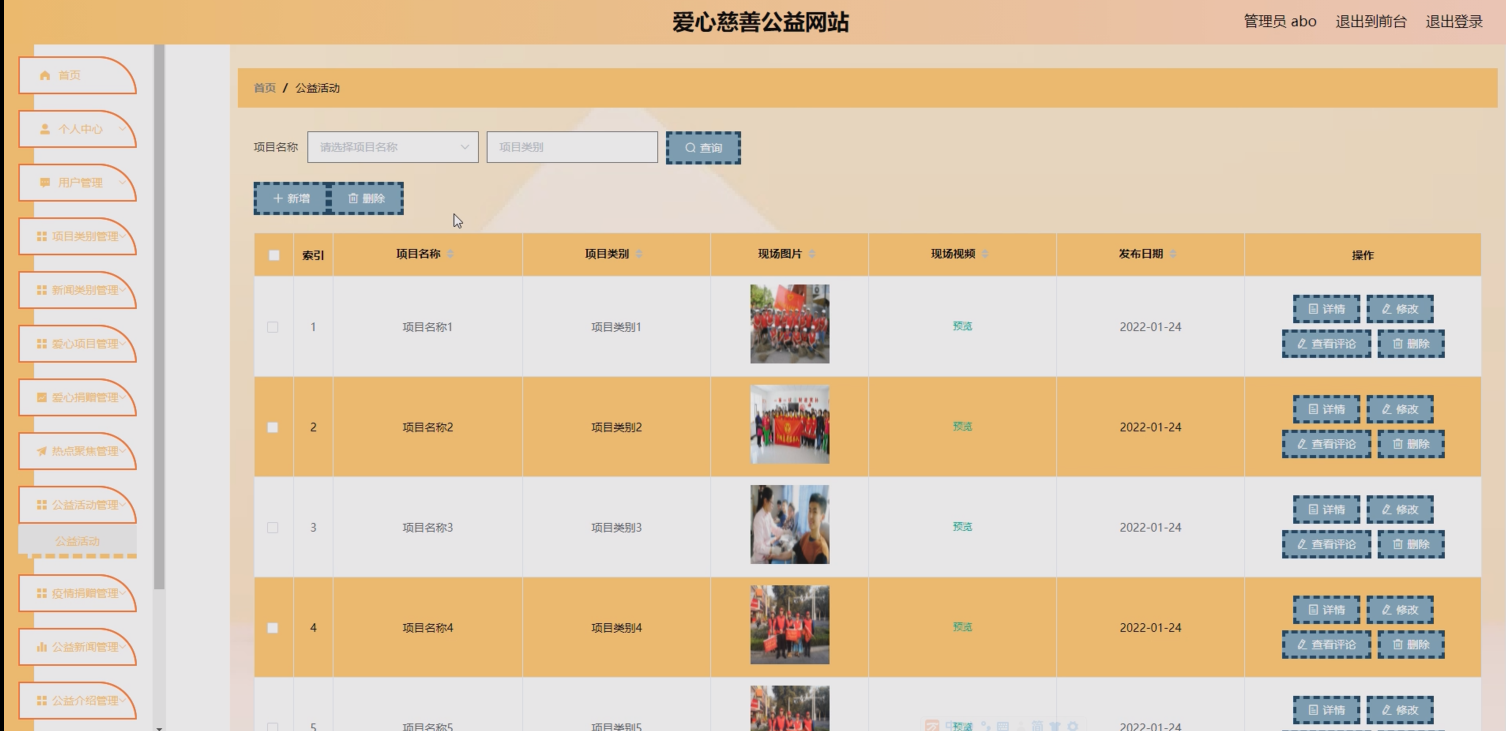
Task: Tick the select-all checkbox in table header
Action: point(274,255)
